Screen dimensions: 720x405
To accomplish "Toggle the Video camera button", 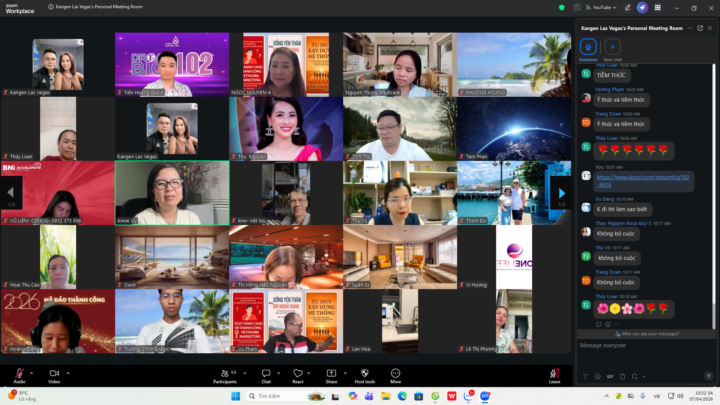I will (x=54, y=376).
